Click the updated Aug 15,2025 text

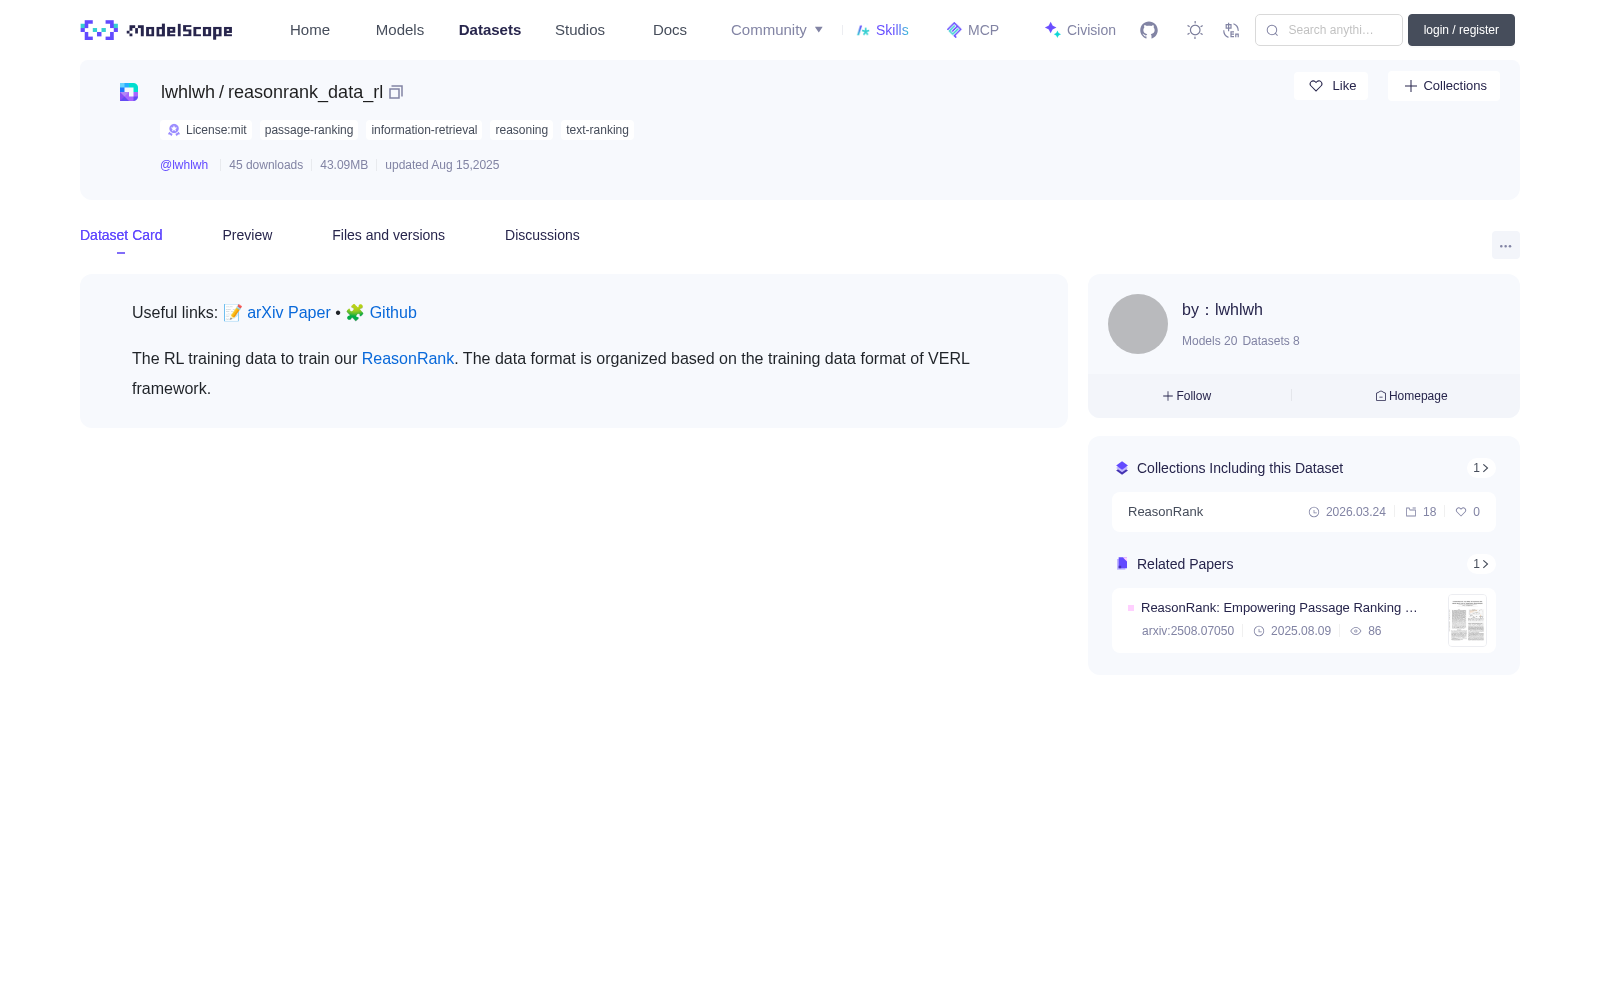[x=442, y=165]
